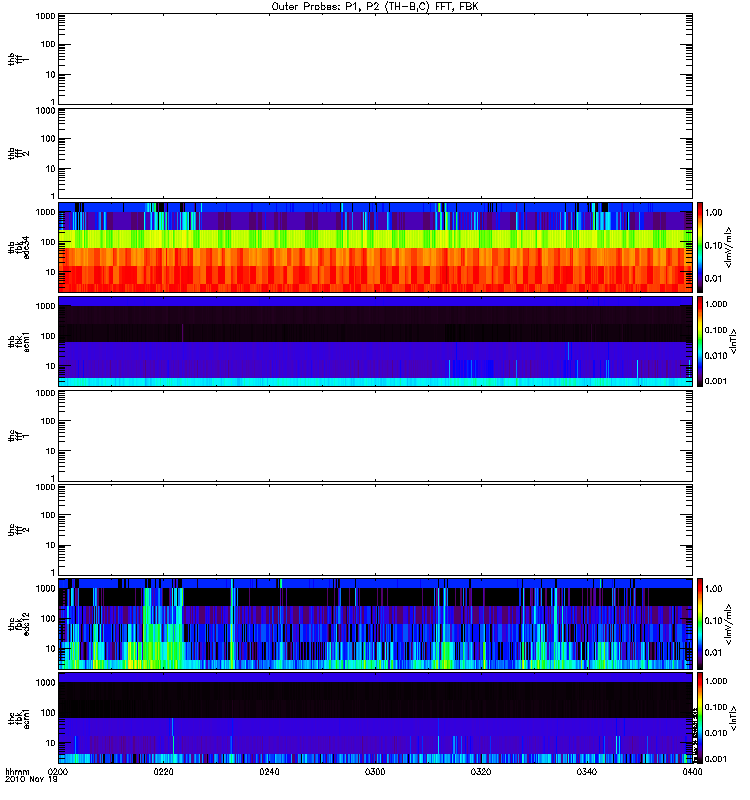750x800 pixels.
Task: Click the '<|mV/m|>' unit label beside thb edc34 colorbar
Action: point(728,247)
